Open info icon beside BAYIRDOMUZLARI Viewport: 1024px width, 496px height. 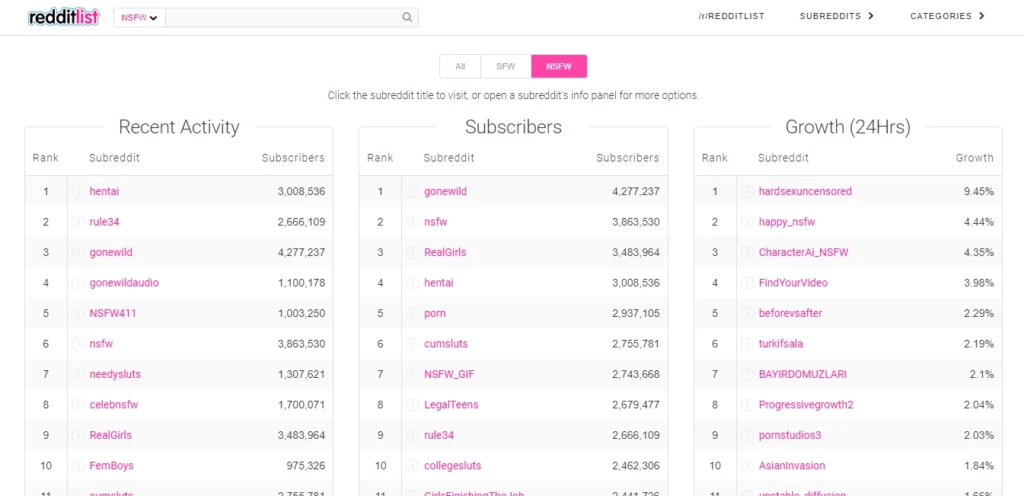click(x=747, y=374)
